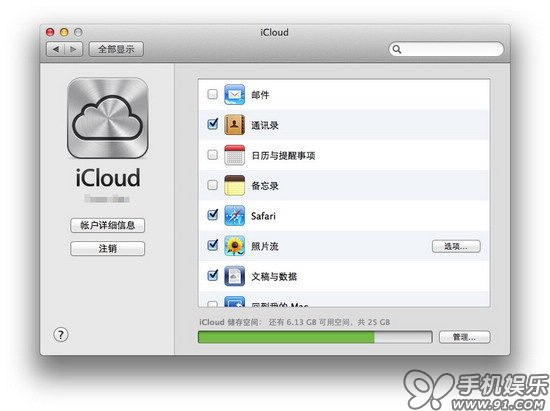Select the 文稿与数据 label text

pos(274,276)
